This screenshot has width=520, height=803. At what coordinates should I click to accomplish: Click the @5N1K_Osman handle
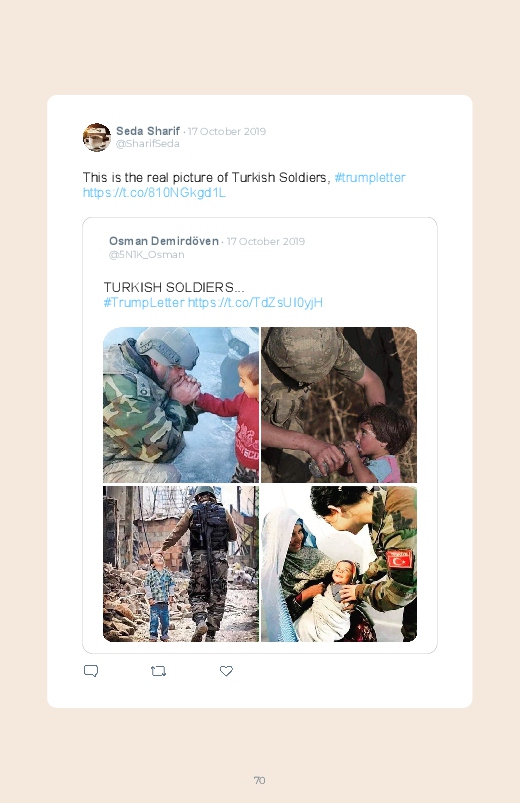click(x=147, y=255)
